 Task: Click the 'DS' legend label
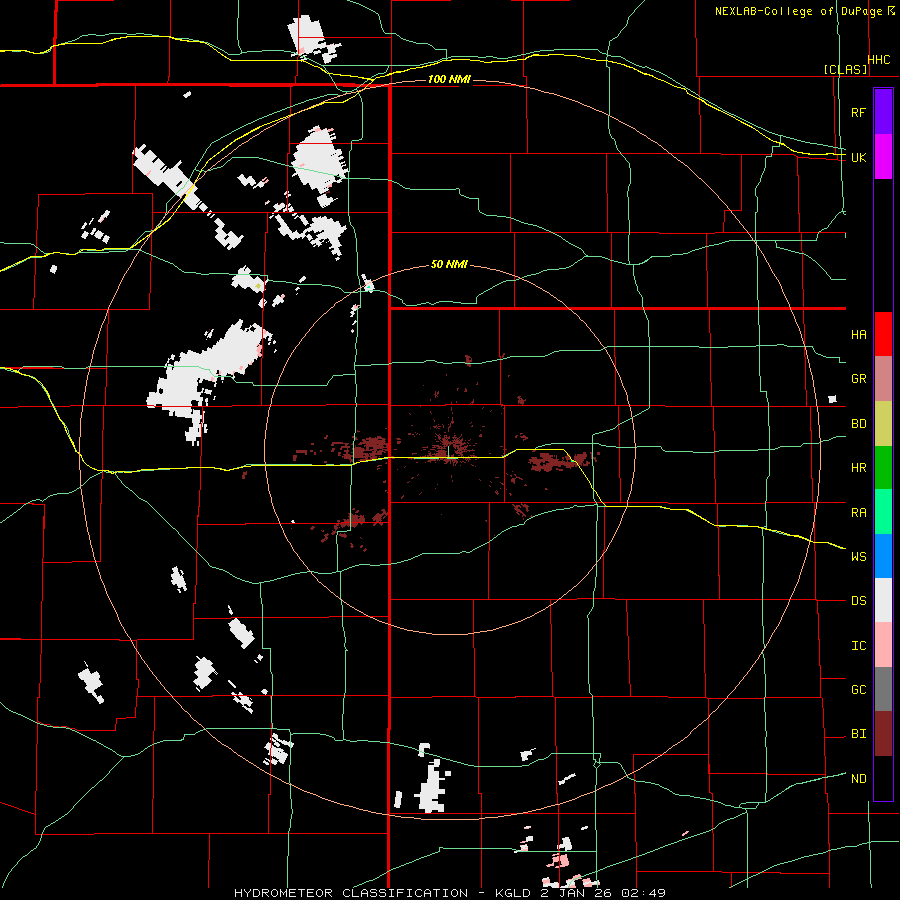tap(858, 601)
